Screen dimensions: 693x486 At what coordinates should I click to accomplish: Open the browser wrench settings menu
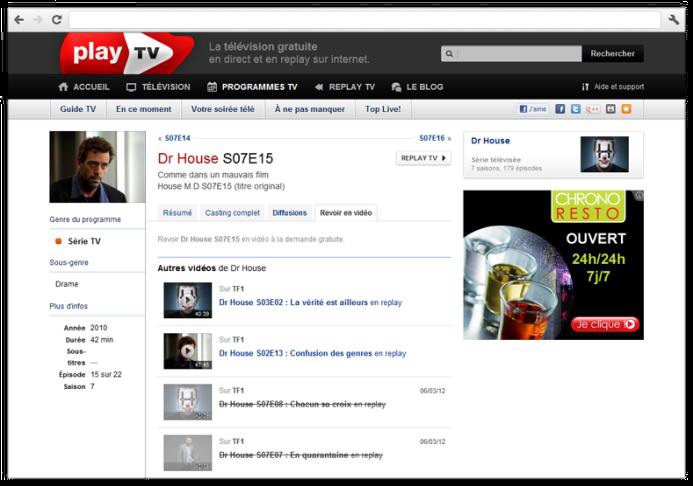673,19
